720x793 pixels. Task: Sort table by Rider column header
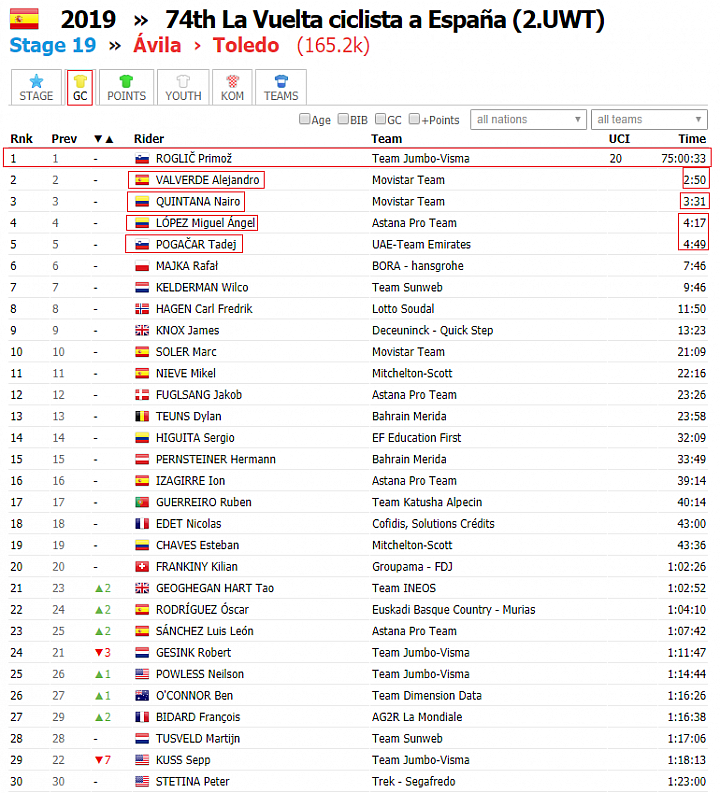tap(149, 139)
